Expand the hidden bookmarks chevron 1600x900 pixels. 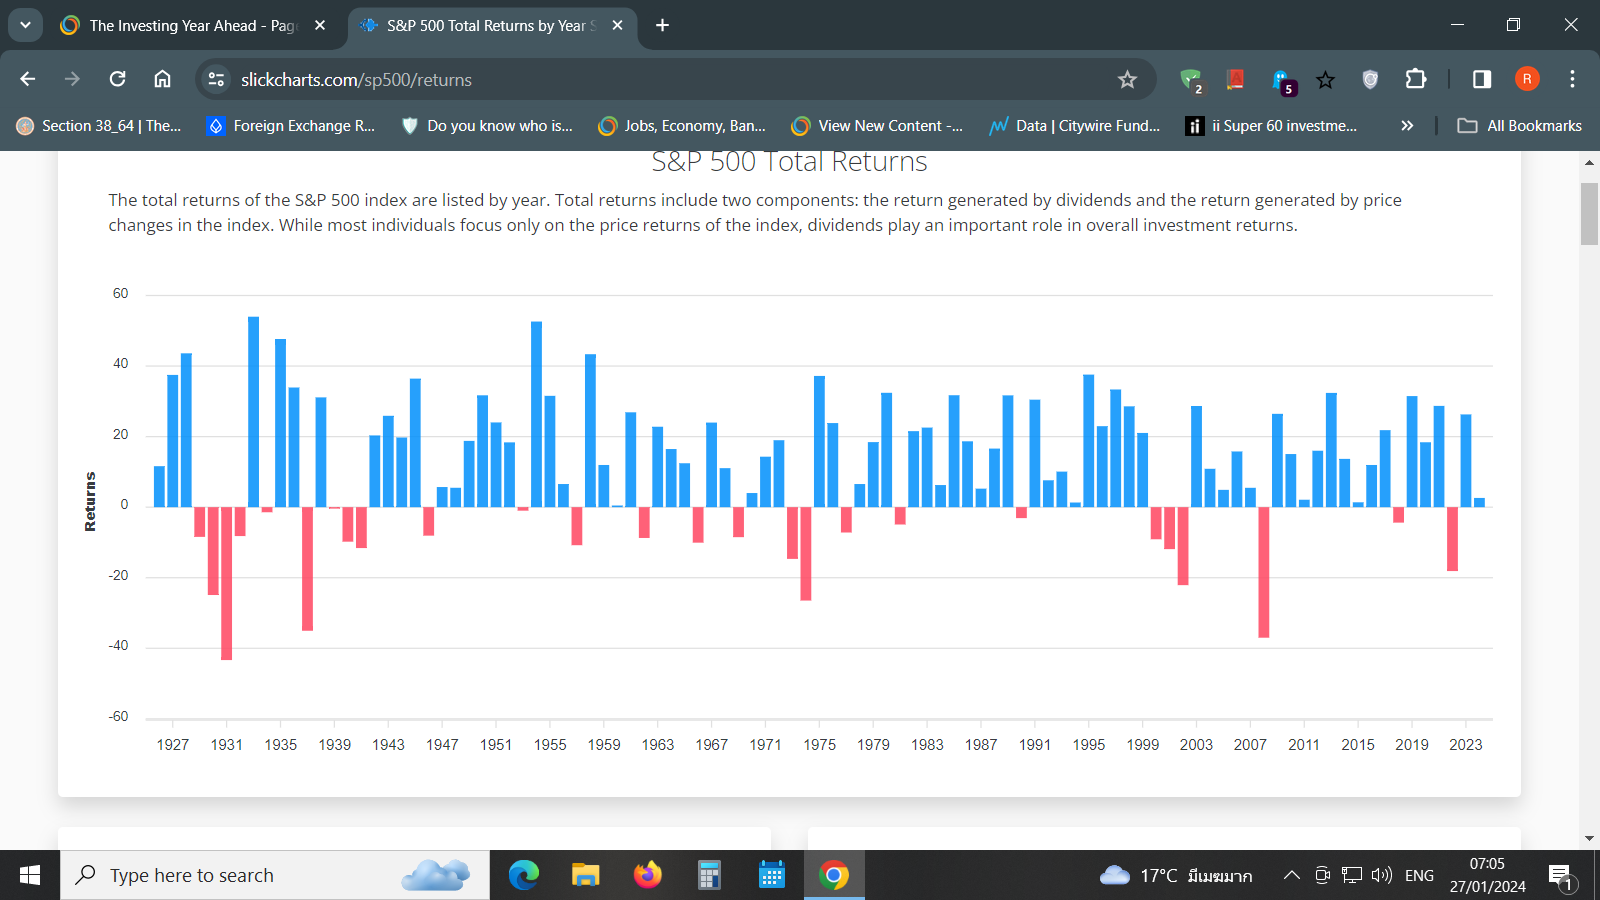[x=1407, y=126]
